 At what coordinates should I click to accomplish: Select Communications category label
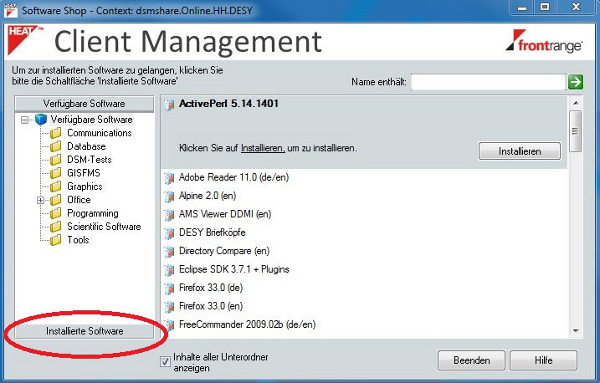[x=99, y=133]
